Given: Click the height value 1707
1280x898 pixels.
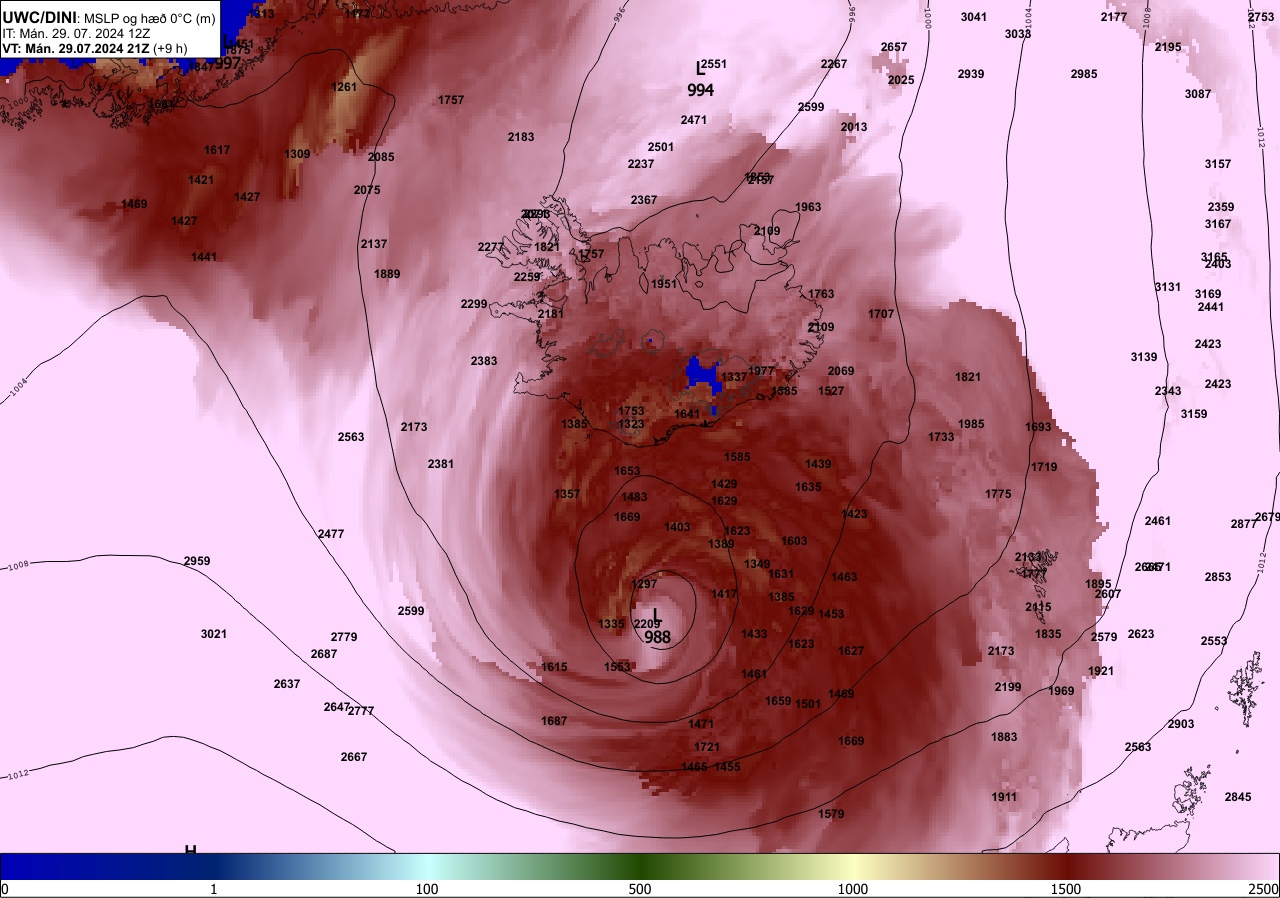Looking at the screenshot, I should pyautogui.click(x=881, y=314).
